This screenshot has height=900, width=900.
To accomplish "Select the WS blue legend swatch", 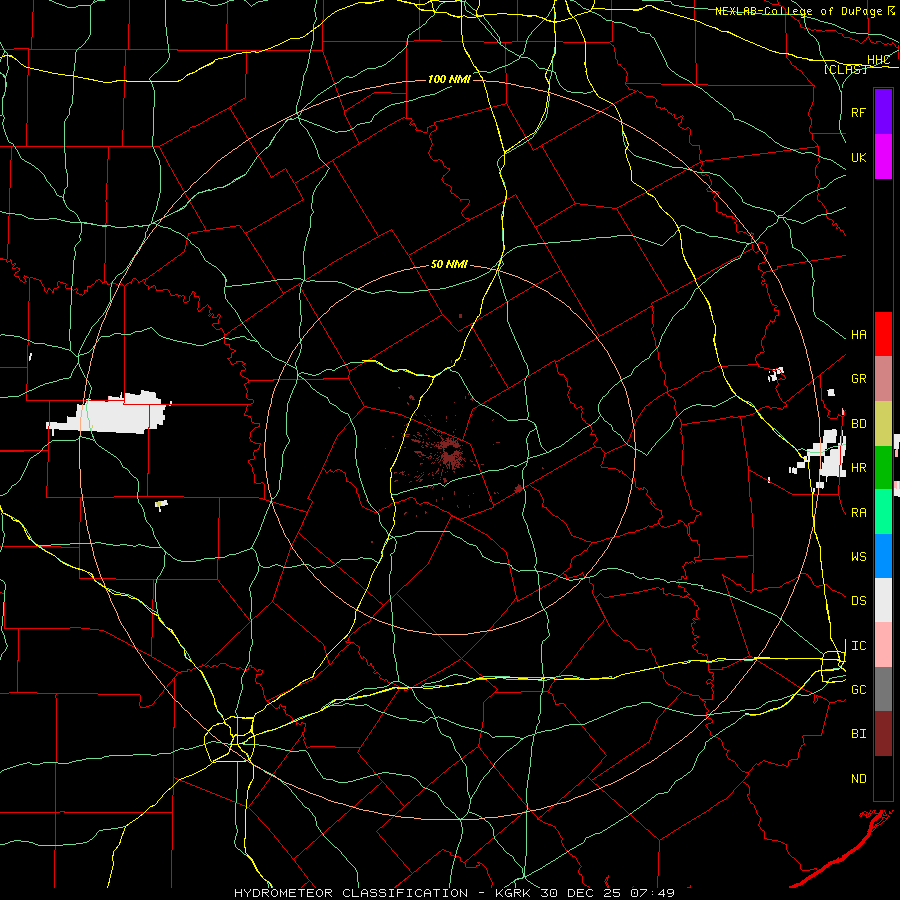I will pyautogui.click(x=883, y=556).
